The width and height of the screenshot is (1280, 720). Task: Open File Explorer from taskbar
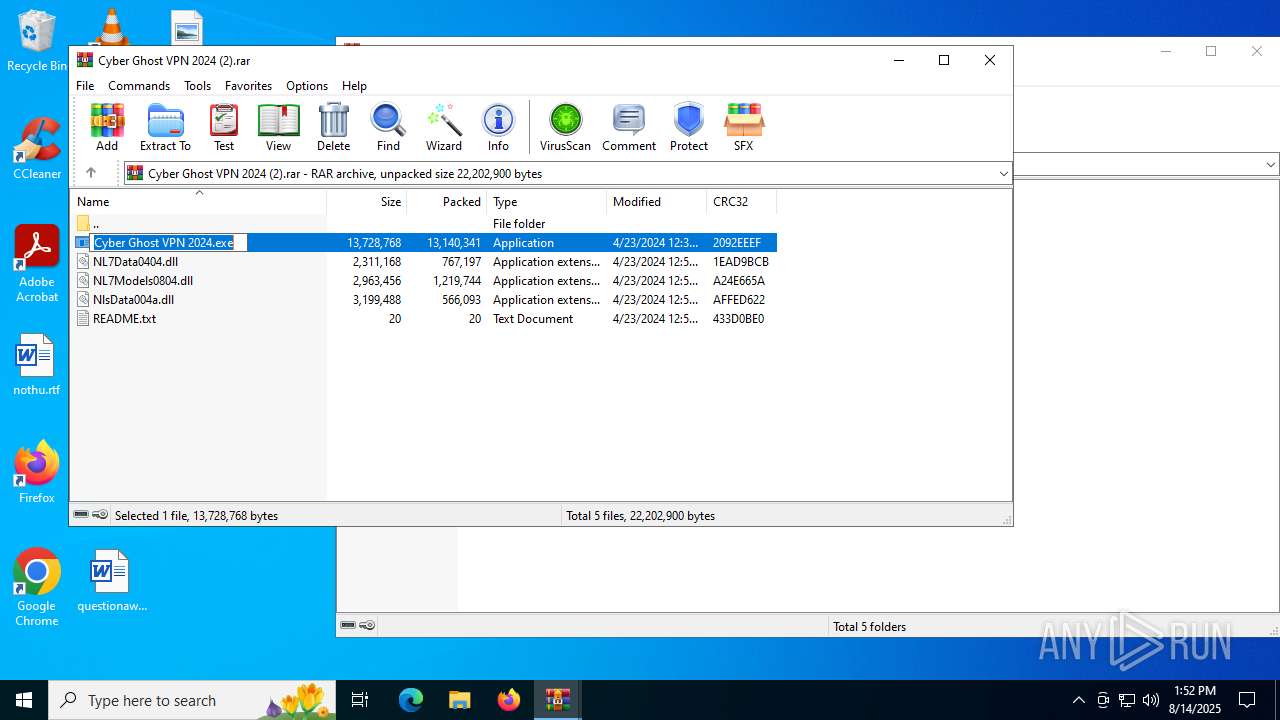pos(459,700)
